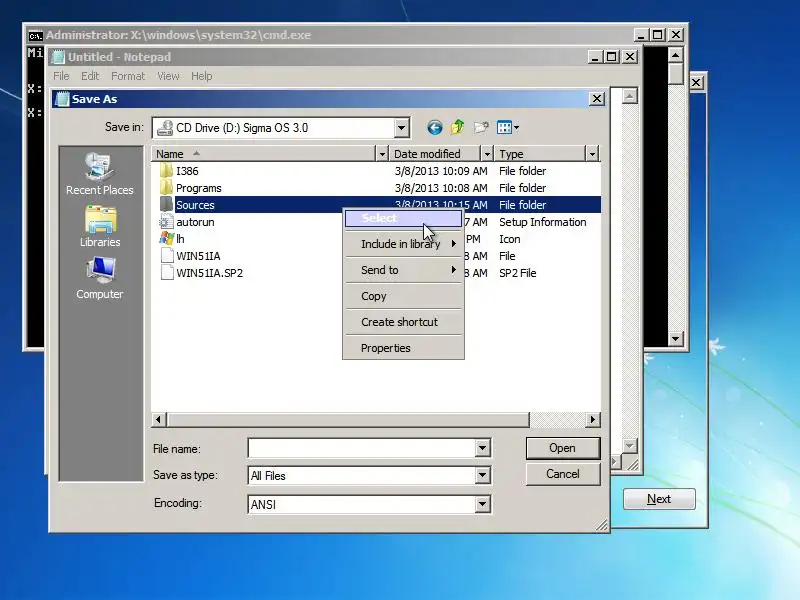Click file list horizontal scrollbar left arrow
The height and width of the screenshot is (600, 800).
coord(159,419)
